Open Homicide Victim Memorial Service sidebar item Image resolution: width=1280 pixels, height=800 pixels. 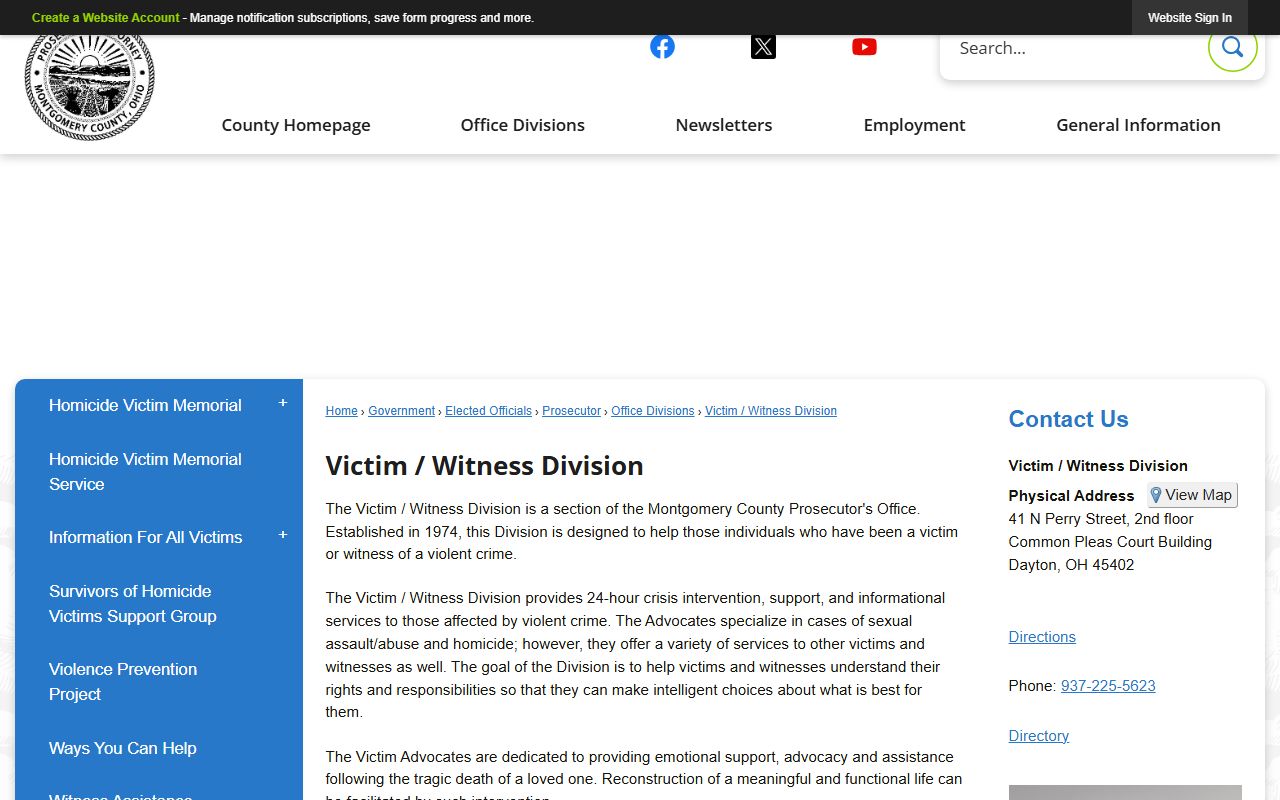pos(145,471)
